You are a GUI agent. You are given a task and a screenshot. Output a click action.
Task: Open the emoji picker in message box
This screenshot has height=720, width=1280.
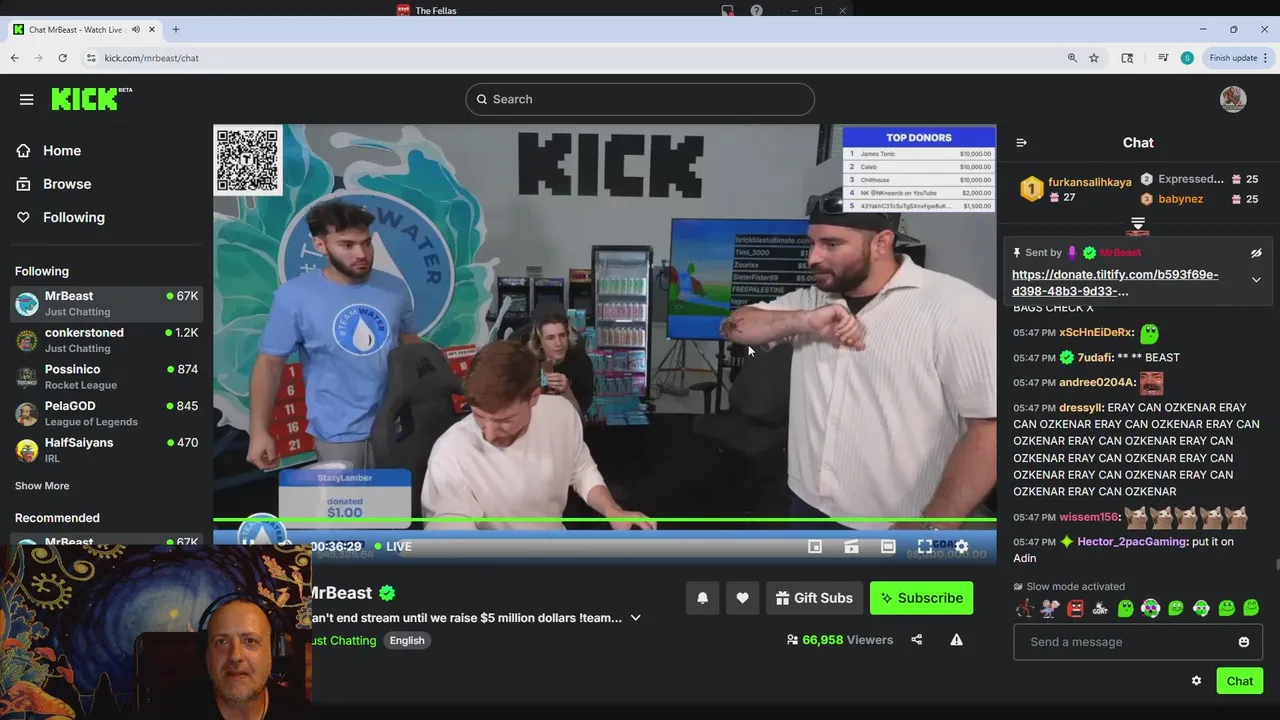[1244, 642]
